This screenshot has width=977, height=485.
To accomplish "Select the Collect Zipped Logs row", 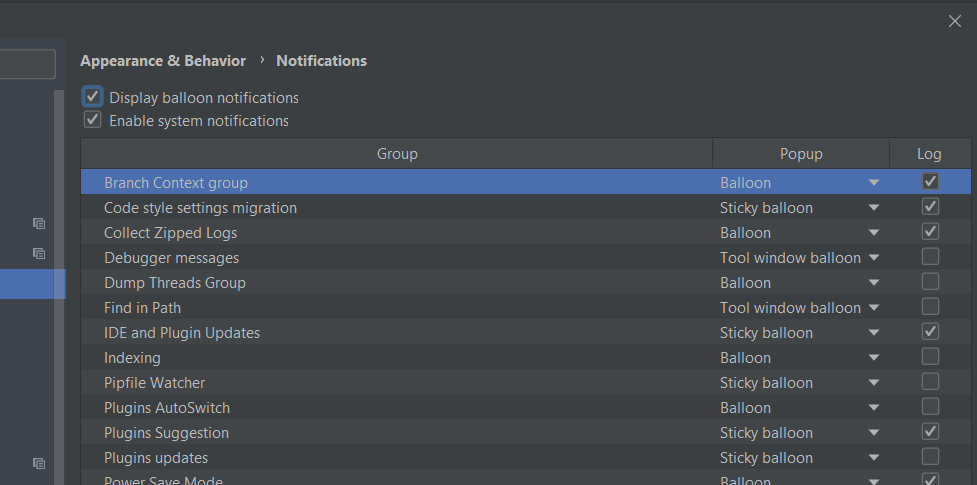I will [x=170, y=233].
